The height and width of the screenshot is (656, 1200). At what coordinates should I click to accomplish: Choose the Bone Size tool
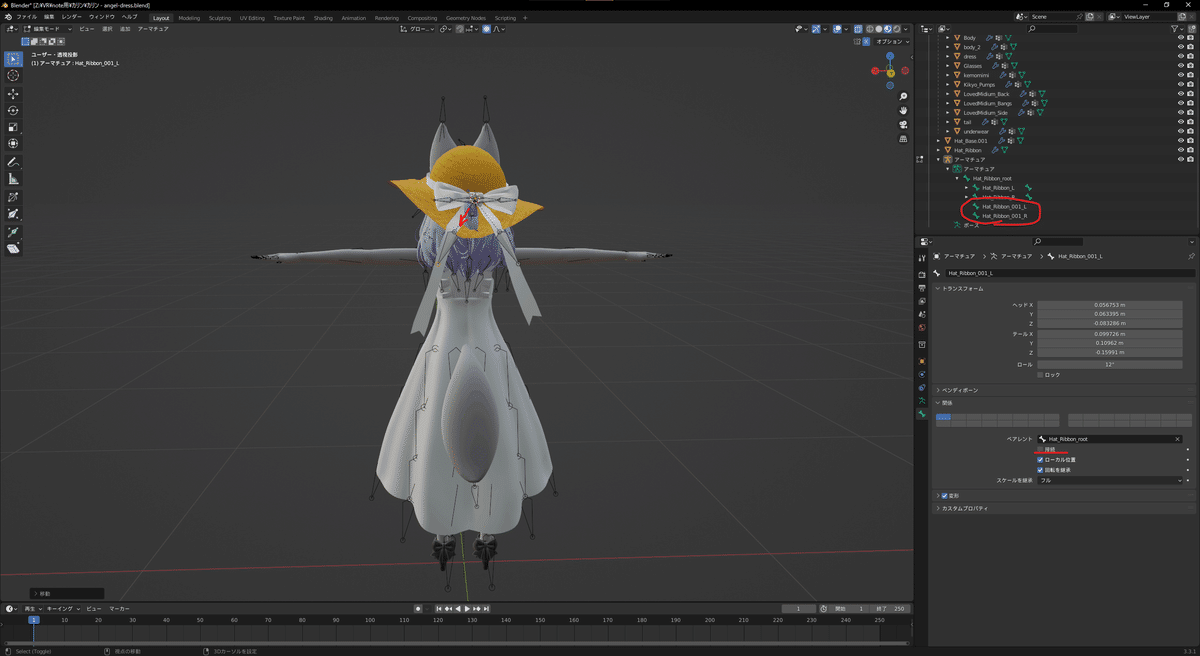pyautogui.click(x=13, y=214)
